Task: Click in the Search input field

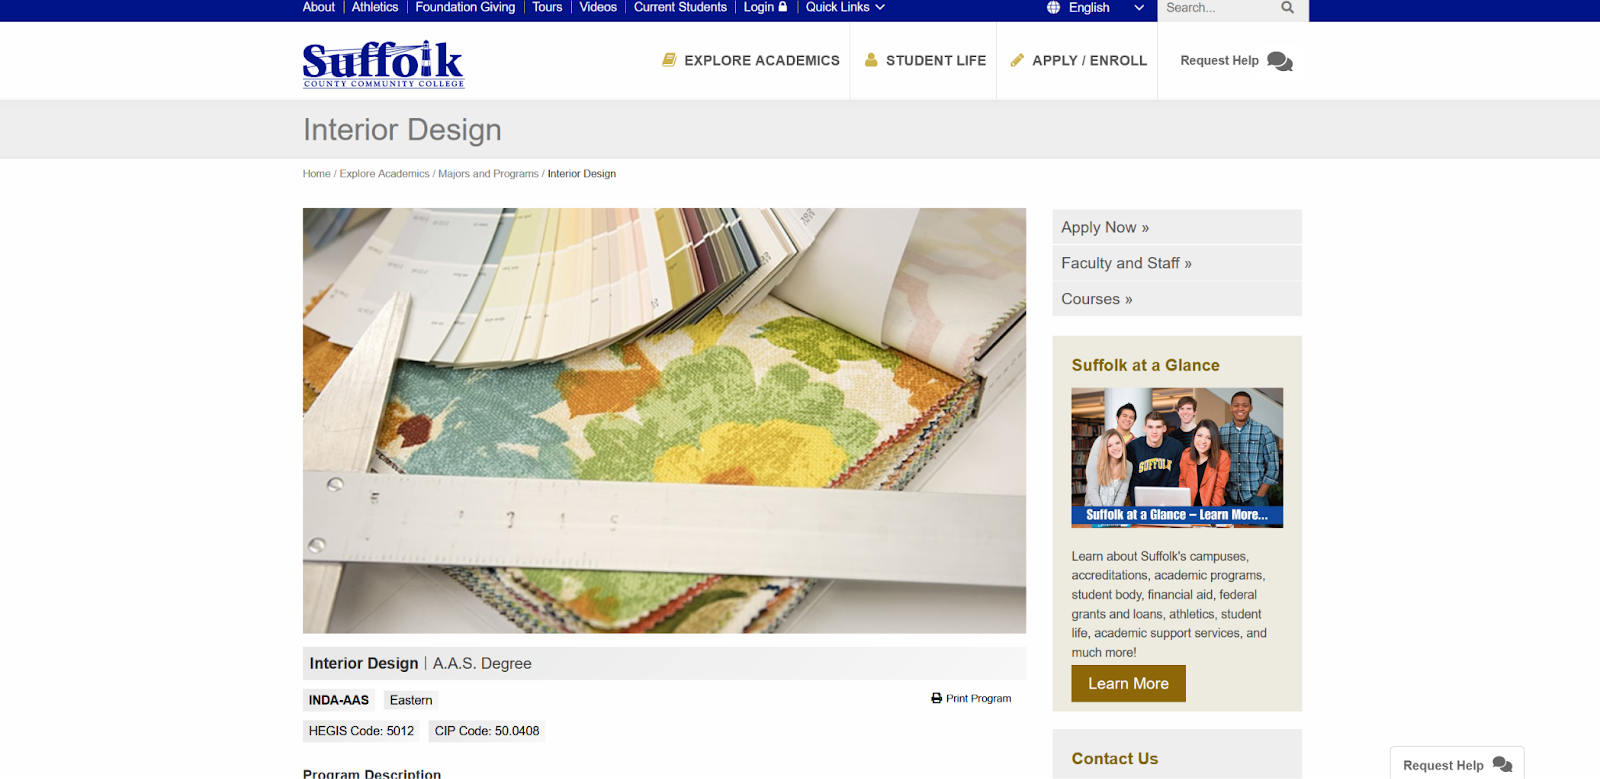Action: [x=1220, y=8]
